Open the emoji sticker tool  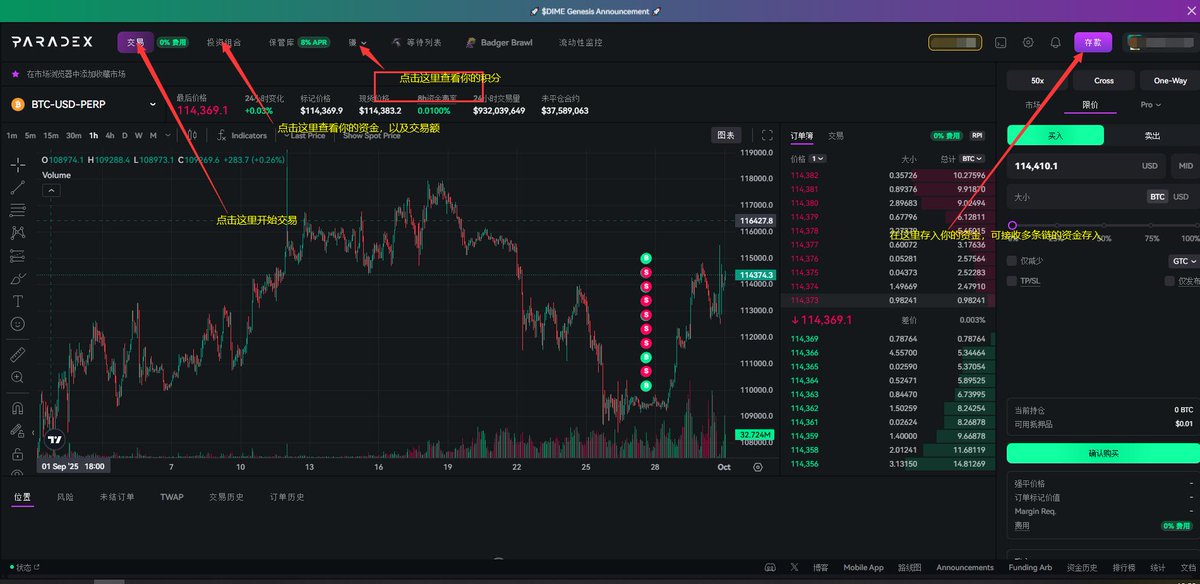[17, 324]
